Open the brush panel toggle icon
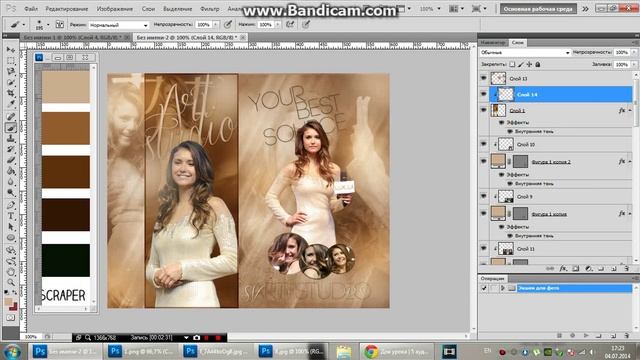This screenshot has height=360, width=640. [60, 24]
